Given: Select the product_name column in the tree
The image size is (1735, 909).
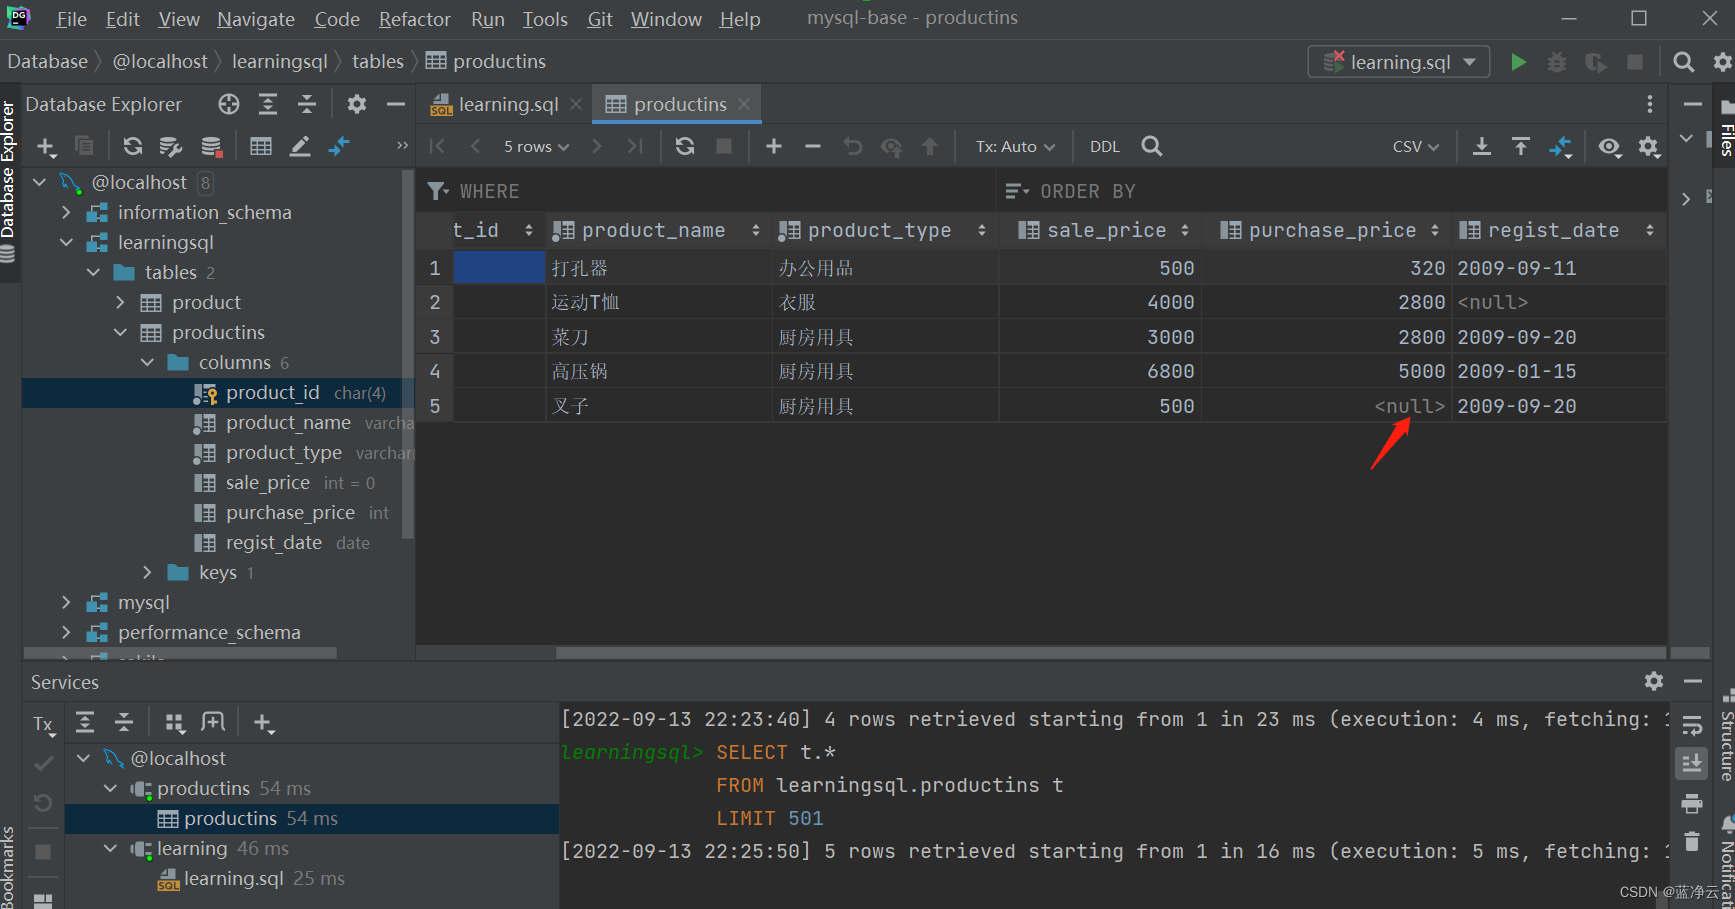Looking at the screenshot, I should pyautogui.click(x=288, y=422).
